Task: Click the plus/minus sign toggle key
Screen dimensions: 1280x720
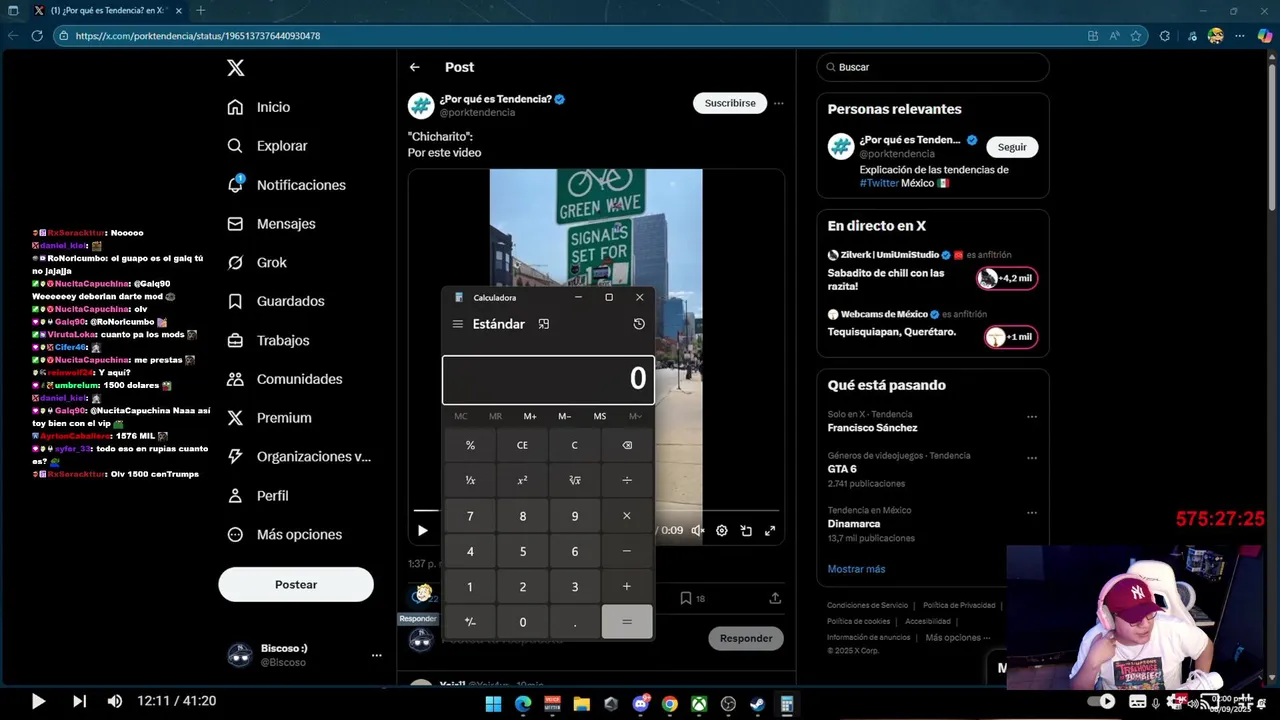Action: pyautogui.click(x=470, y=622)
